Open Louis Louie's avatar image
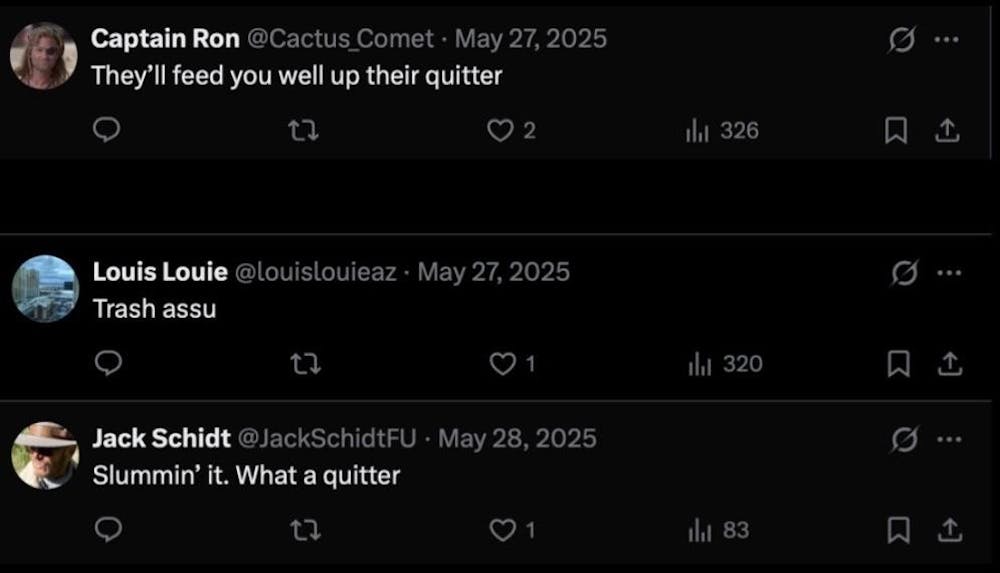 (45, 289)
